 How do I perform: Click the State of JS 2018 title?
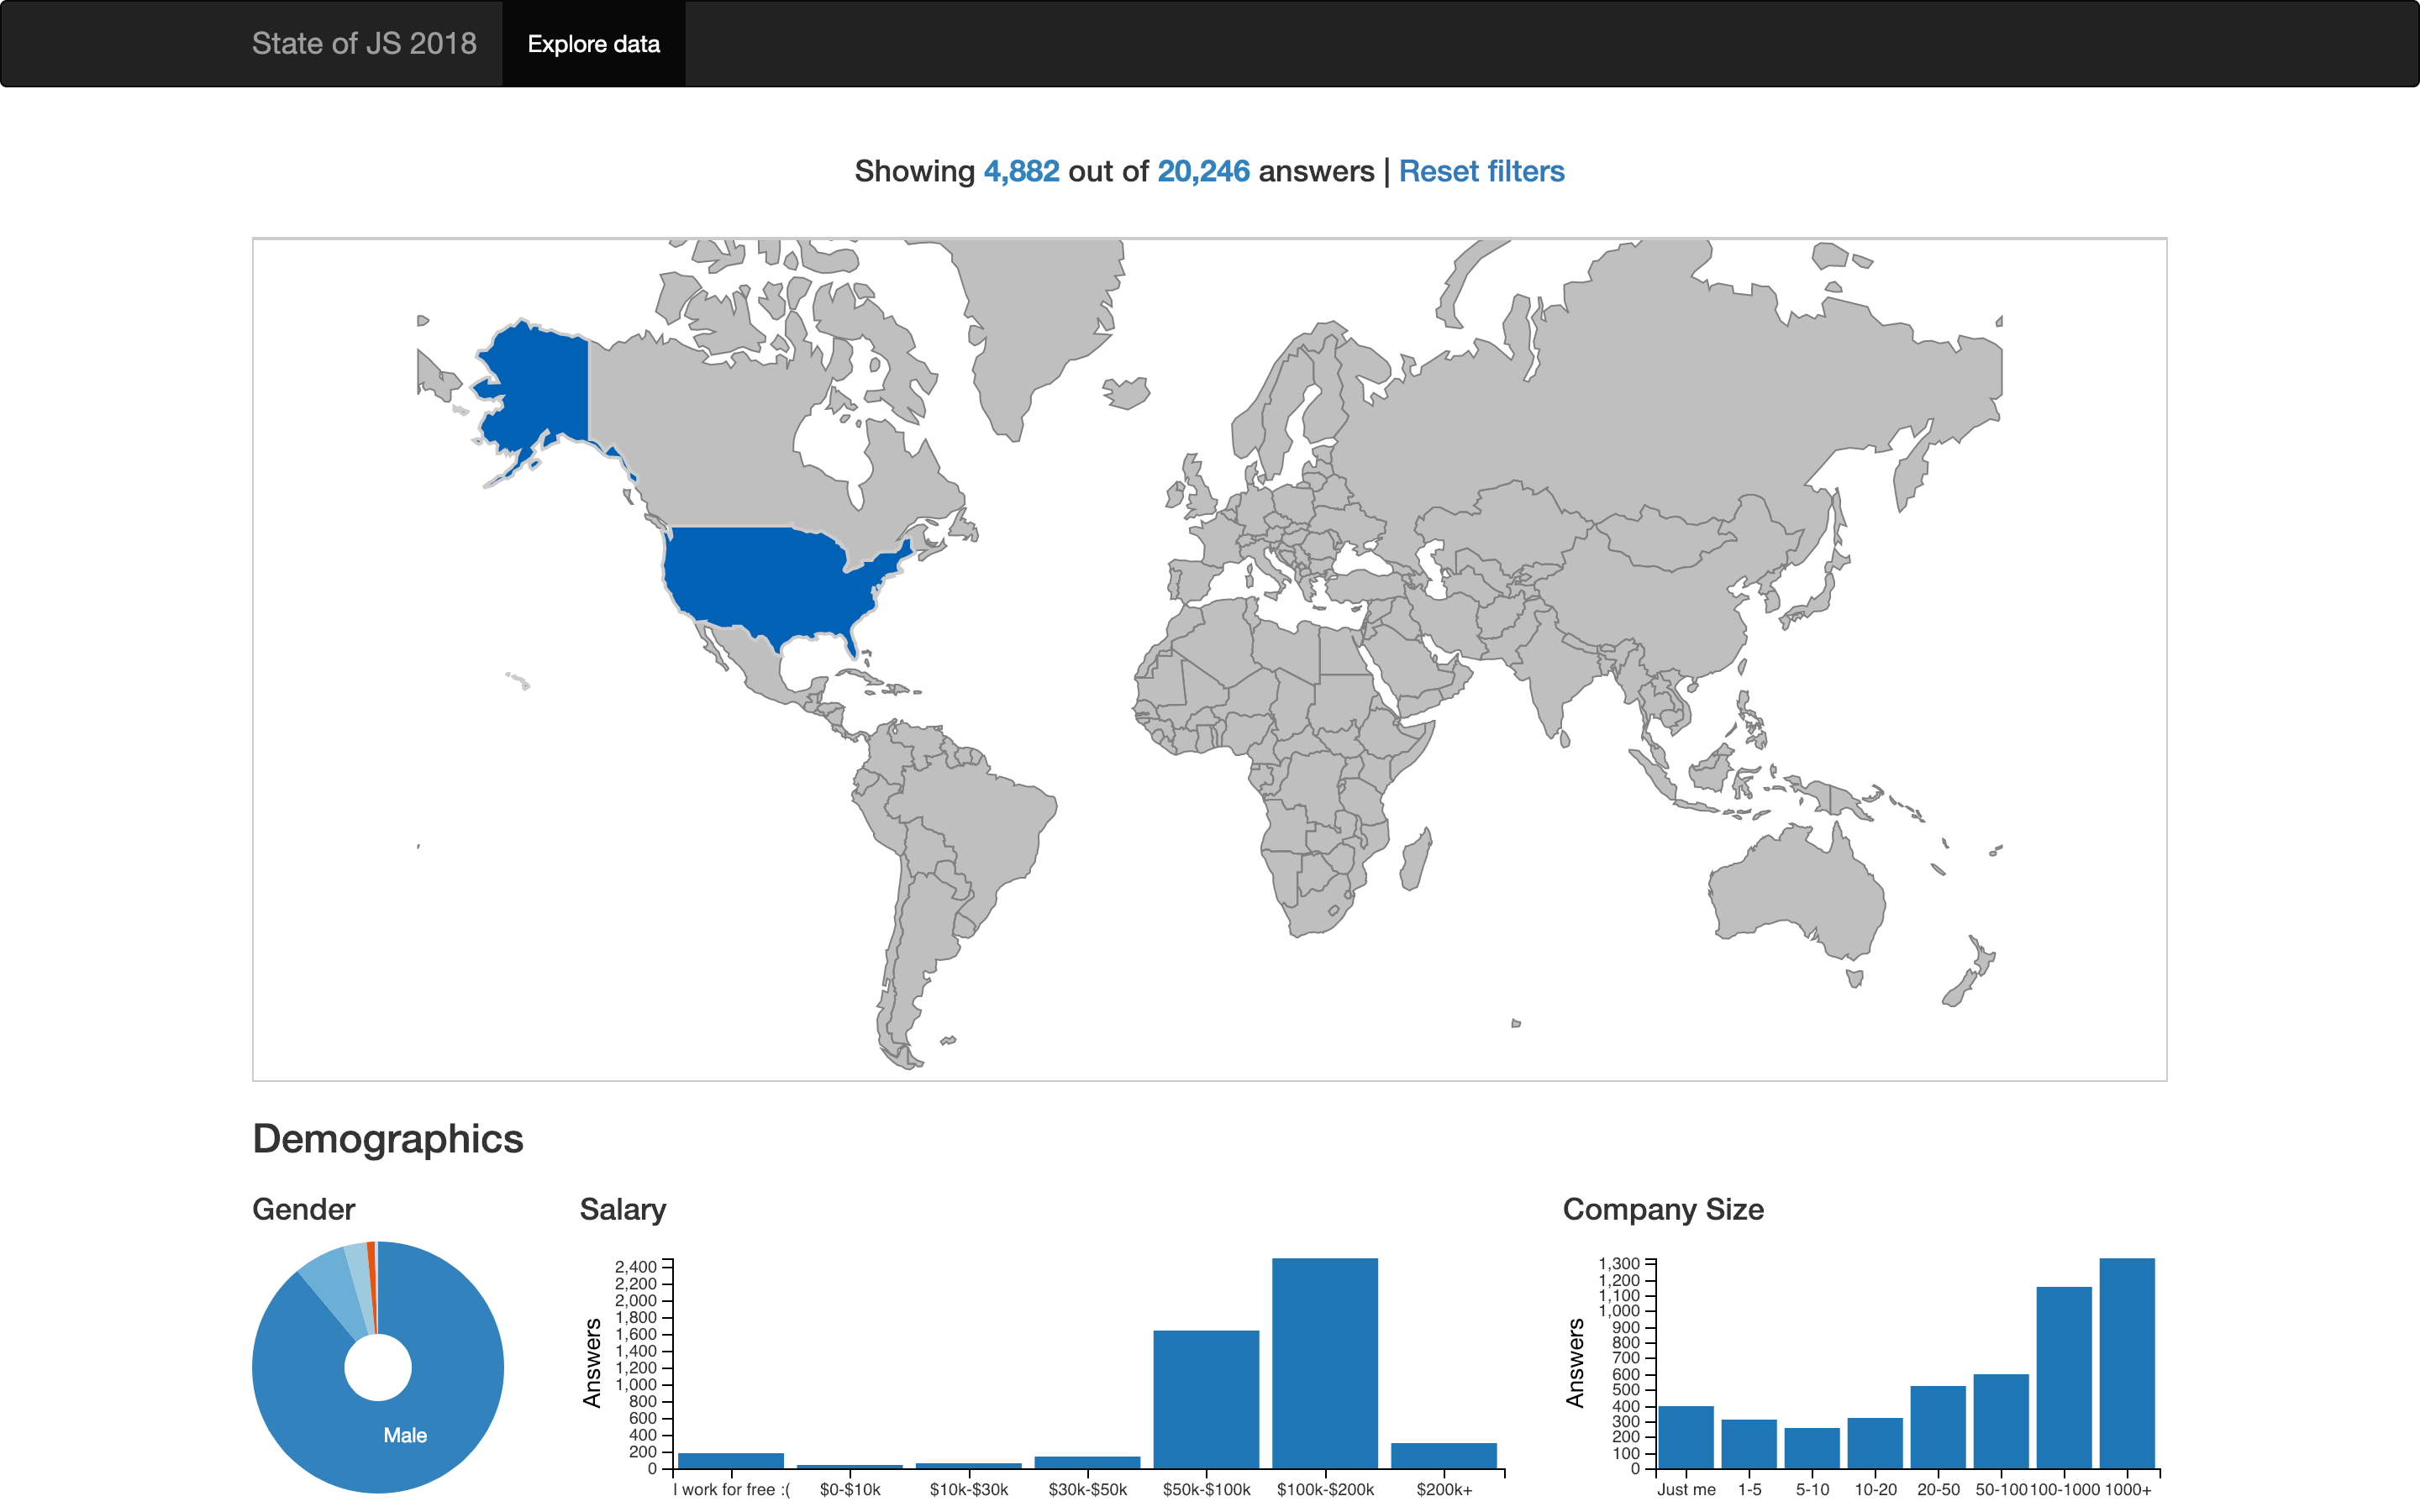tap(364, 43)
